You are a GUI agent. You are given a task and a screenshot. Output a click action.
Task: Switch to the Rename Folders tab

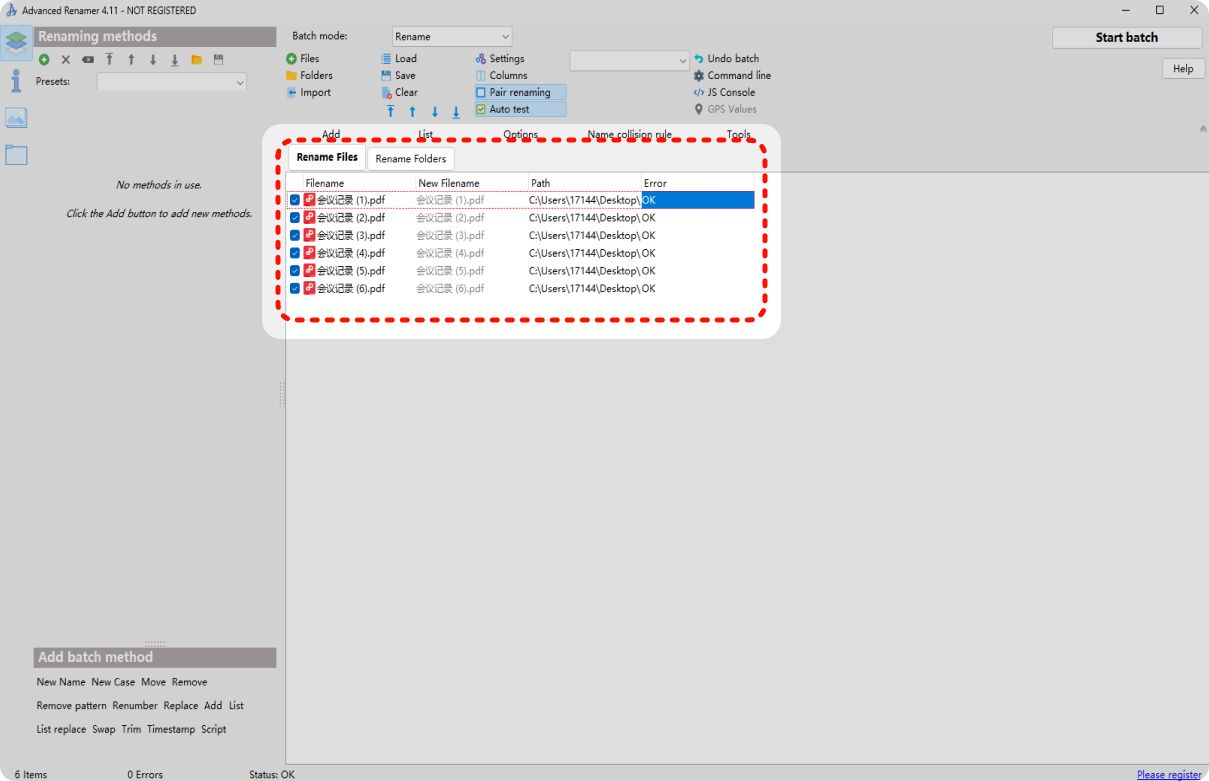pyautogui.click(x=411, y=159)
